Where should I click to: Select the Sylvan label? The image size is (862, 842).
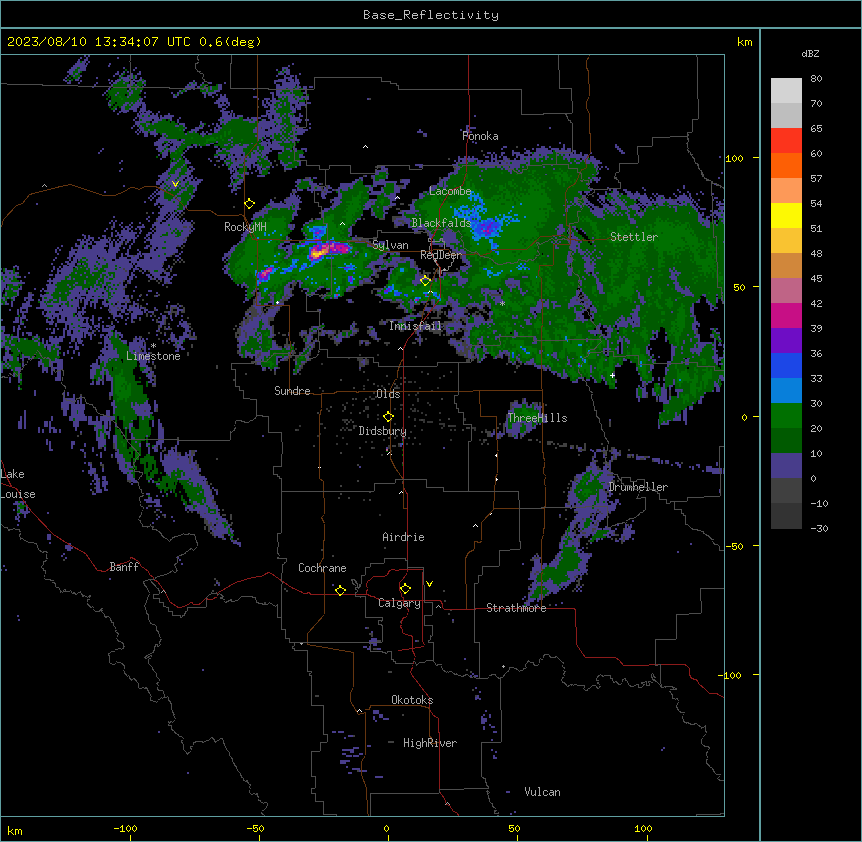pos(390,245)
